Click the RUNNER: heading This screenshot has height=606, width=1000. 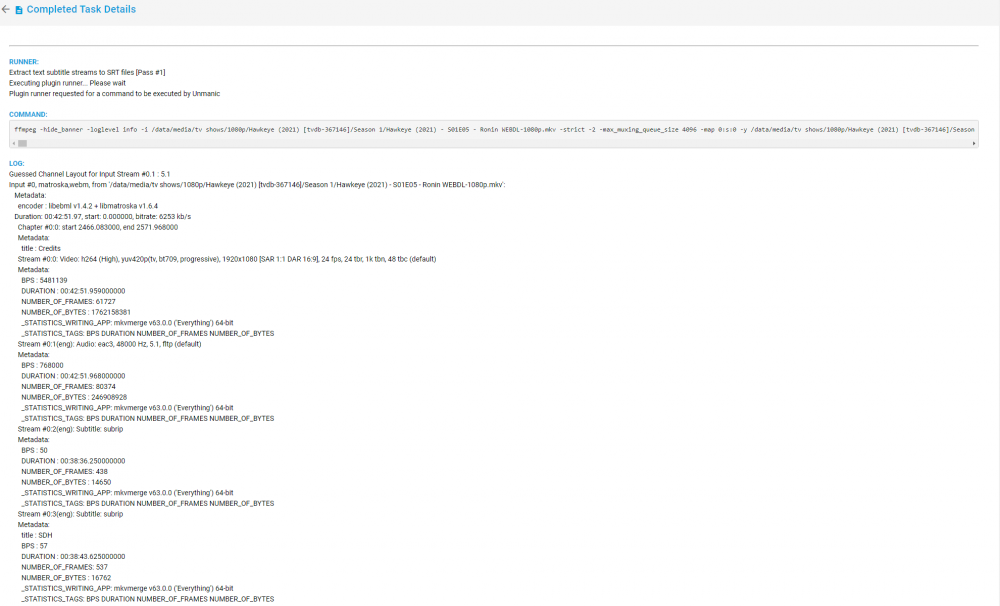point(24,62)
